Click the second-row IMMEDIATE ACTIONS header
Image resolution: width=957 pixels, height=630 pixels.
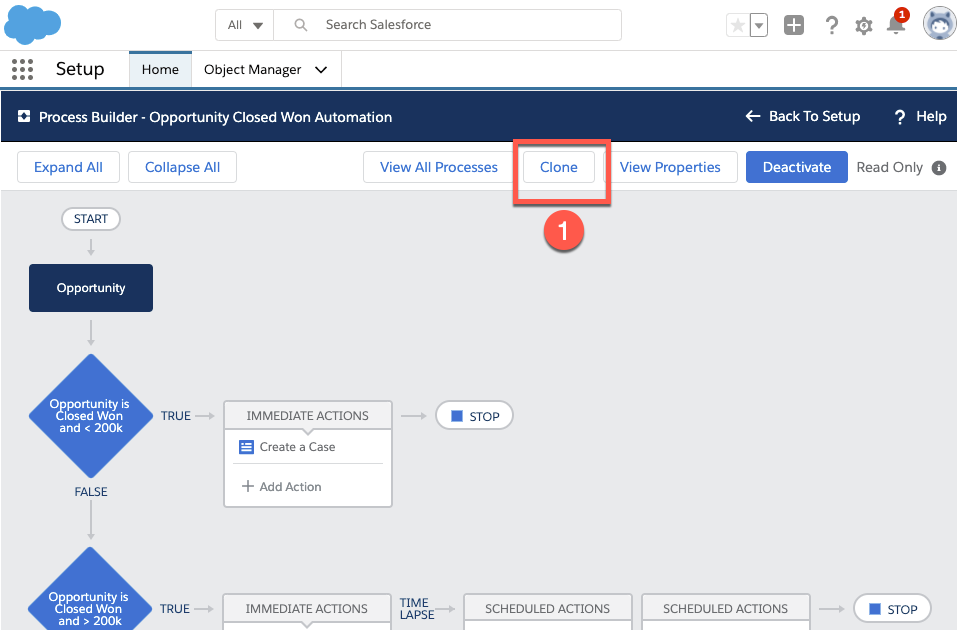point(306,609)
